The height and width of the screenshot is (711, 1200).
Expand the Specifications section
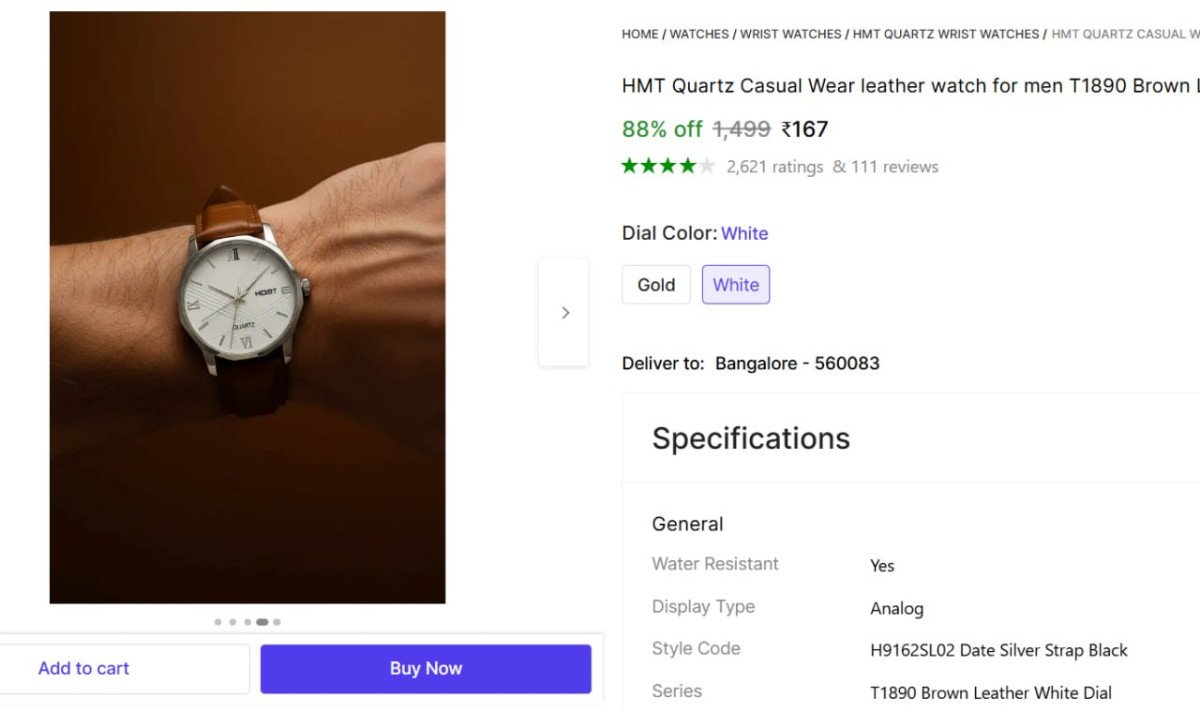pyautogui.click(x=751, y=438)
